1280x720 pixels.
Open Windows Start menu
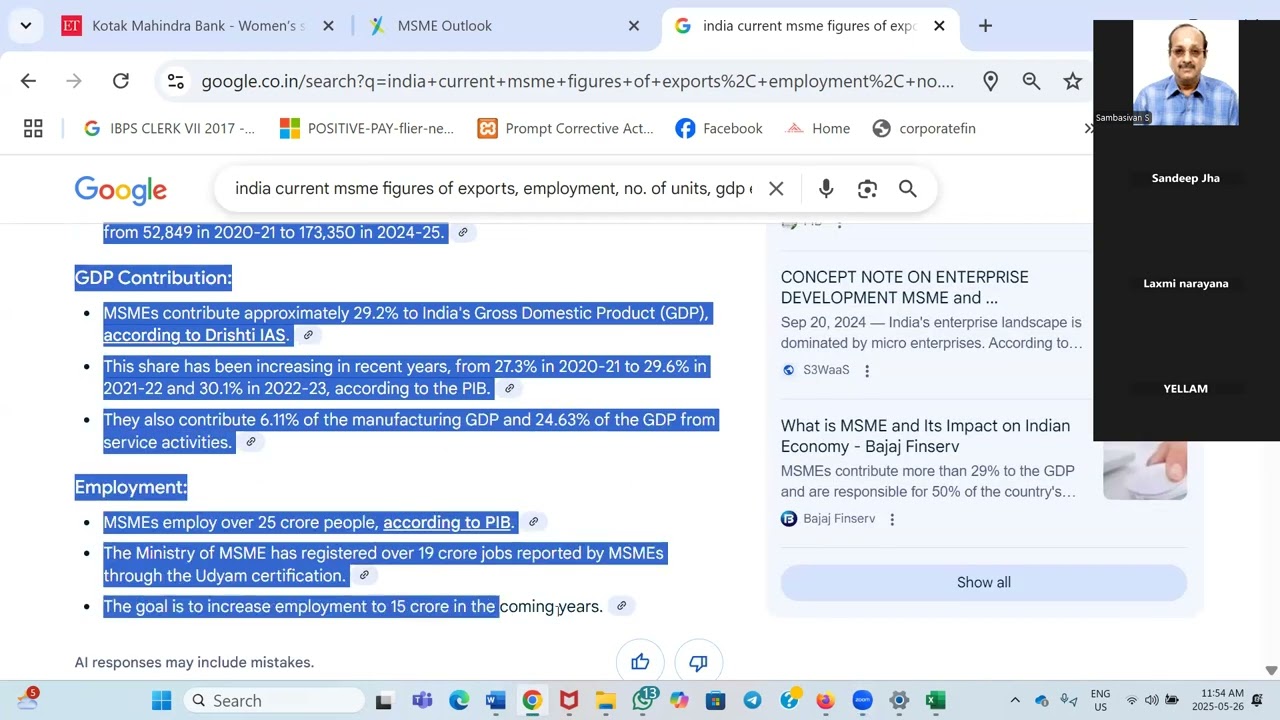point(161,700)
